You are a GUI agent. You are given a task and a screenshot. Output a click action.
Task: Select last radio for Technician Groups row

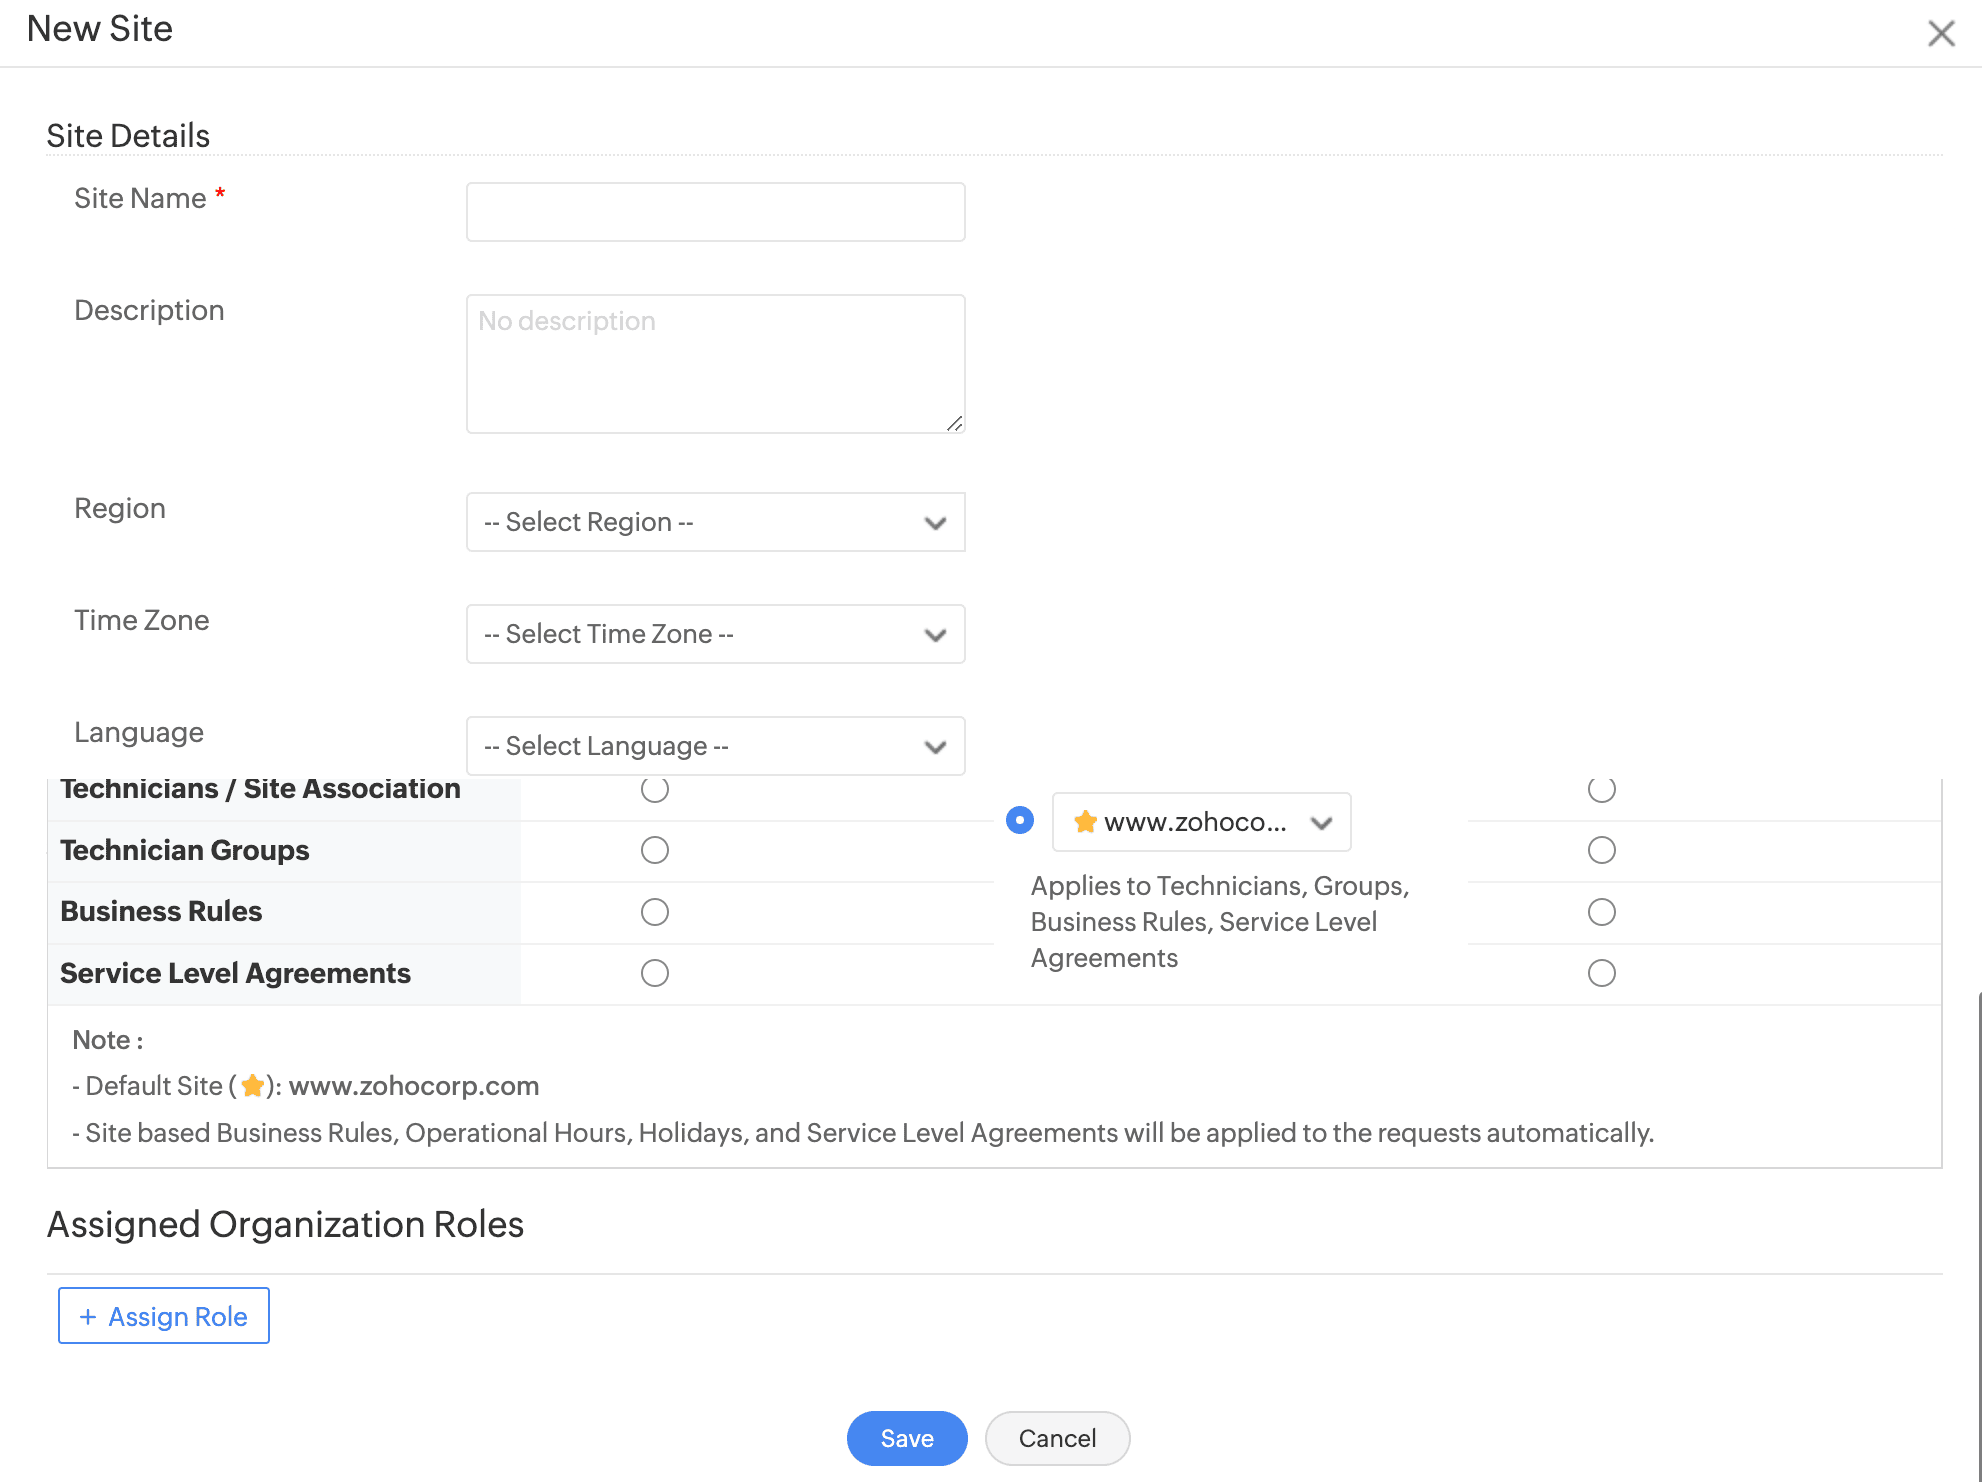coord(1601,850)
